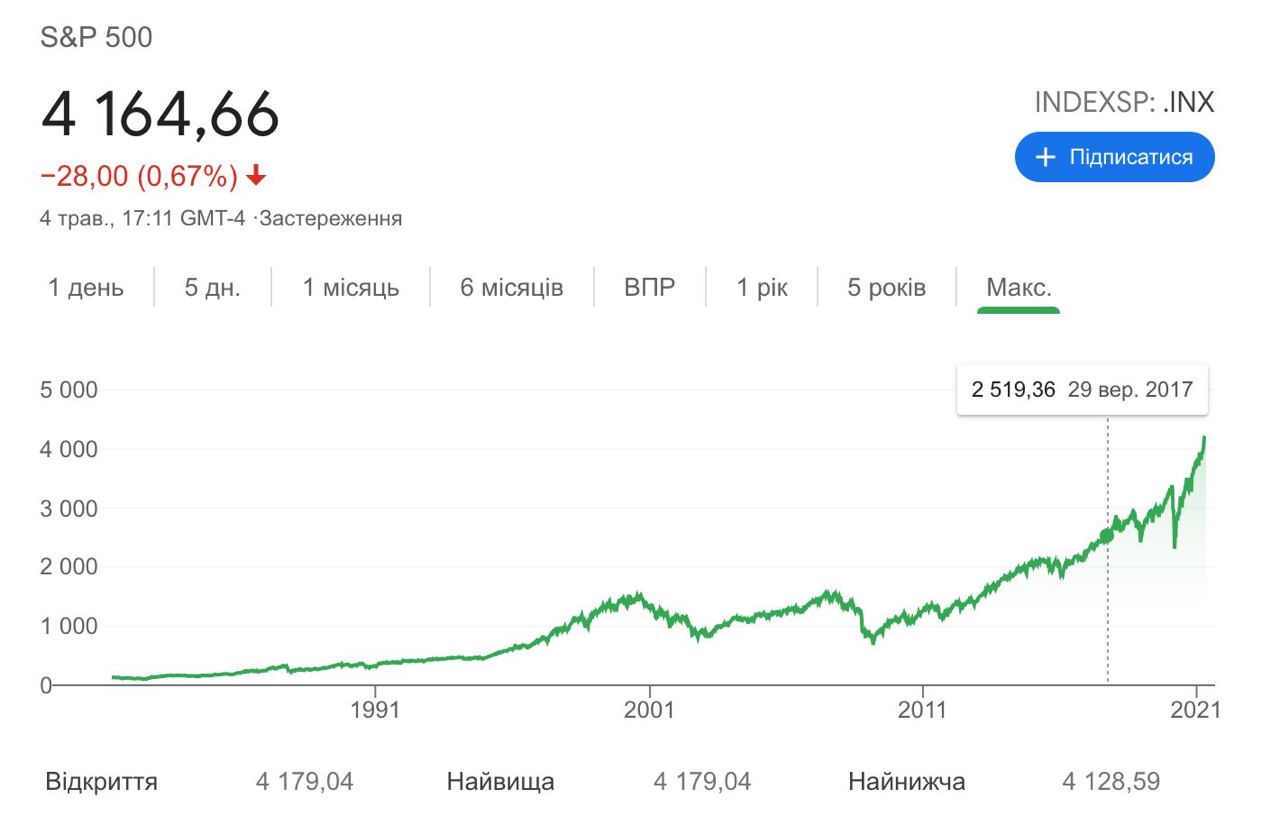Click the INDEXSP: .INX ticker label

click(1124, 103)
